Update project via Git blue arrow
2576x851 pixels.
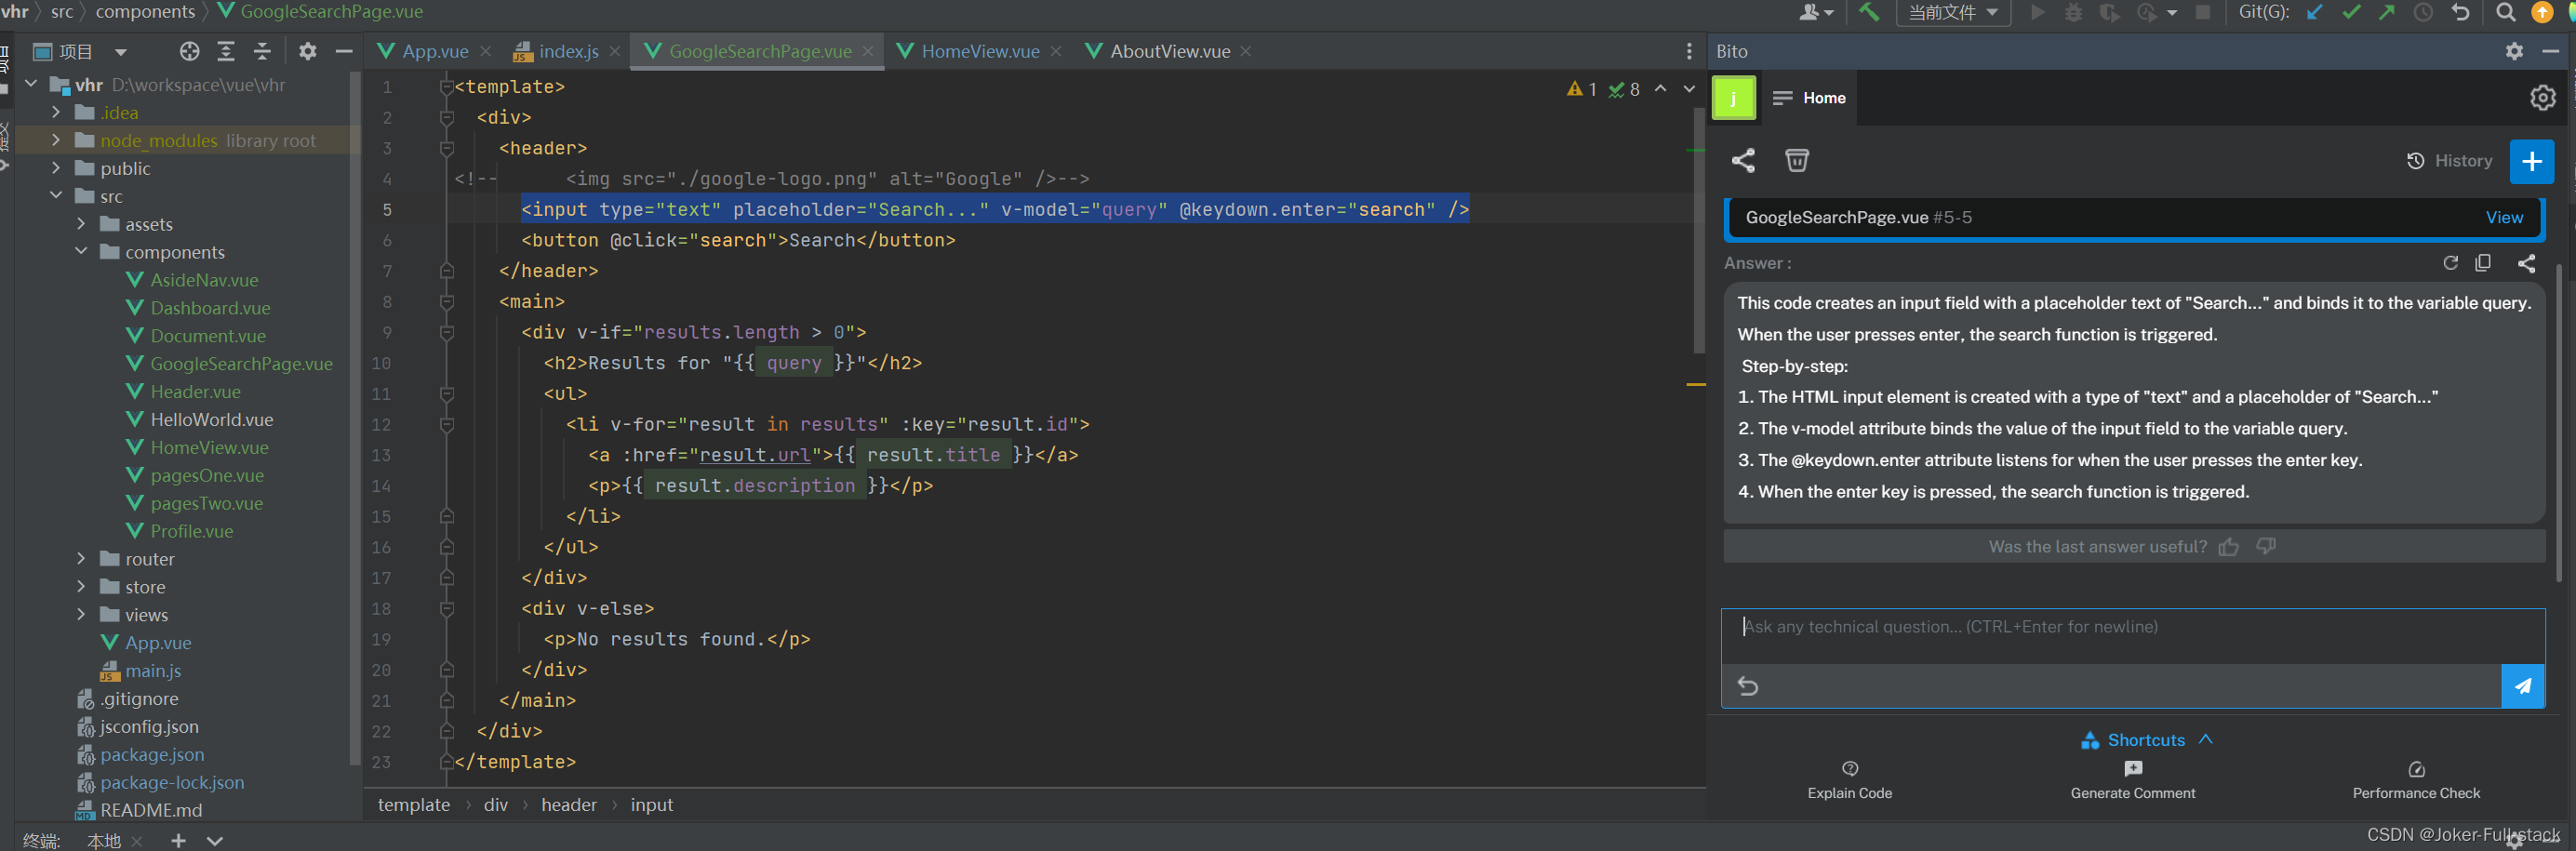point(2314,12)
